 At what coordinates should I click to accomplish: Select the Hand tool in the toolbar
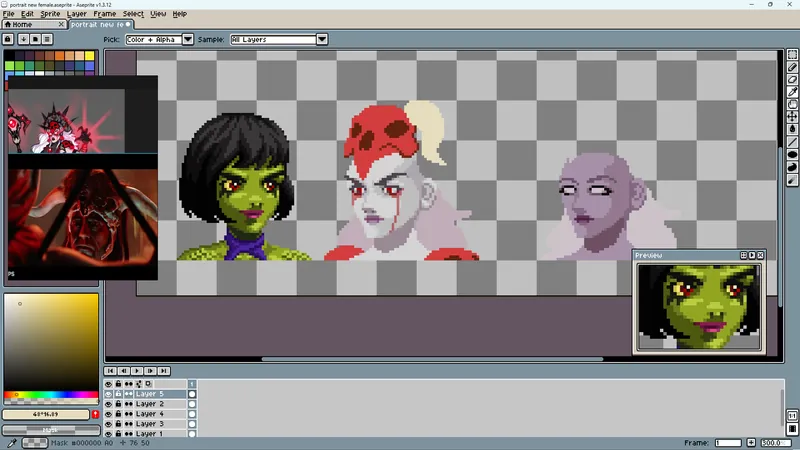pyautogui.click(x=792, y=105)
